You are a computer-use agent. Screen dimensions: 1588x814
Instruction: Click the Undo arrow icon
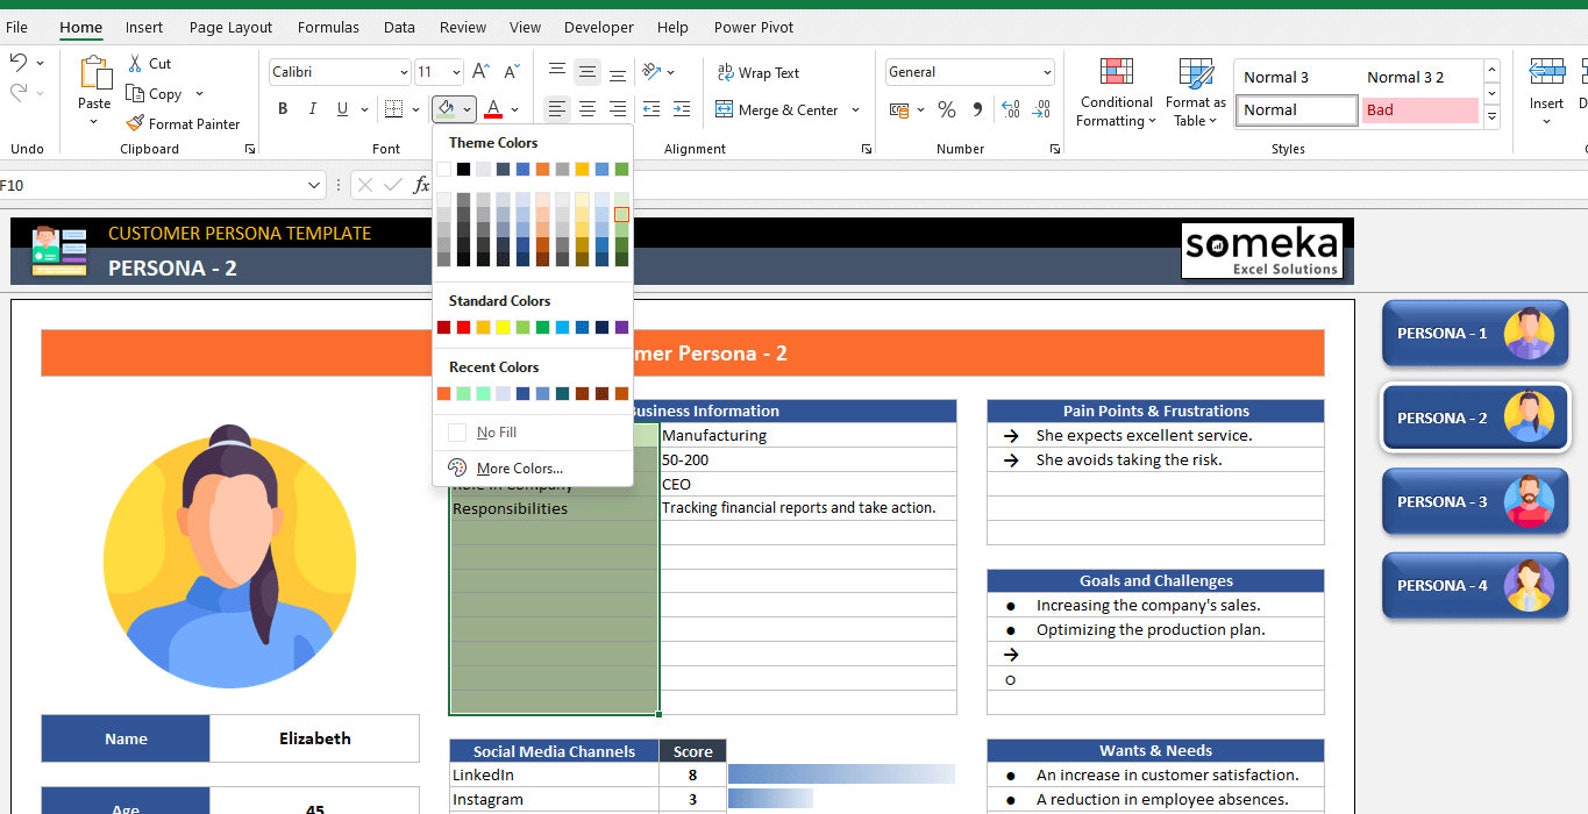tap(18, 62)
